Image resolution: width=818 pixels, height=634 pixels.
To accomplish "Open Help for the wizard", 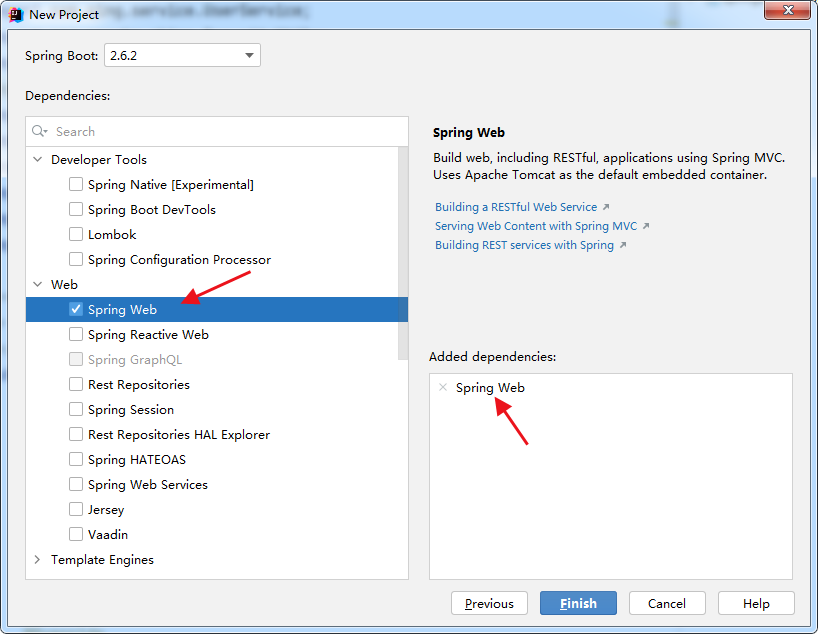I will tap(756, 603).
